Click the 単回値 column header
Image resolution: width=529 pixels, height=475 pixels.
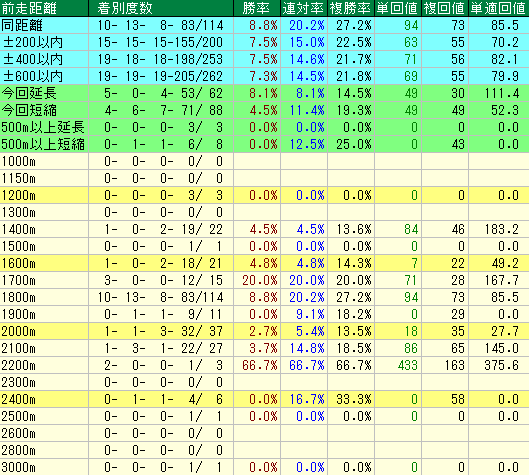(398, 8)
